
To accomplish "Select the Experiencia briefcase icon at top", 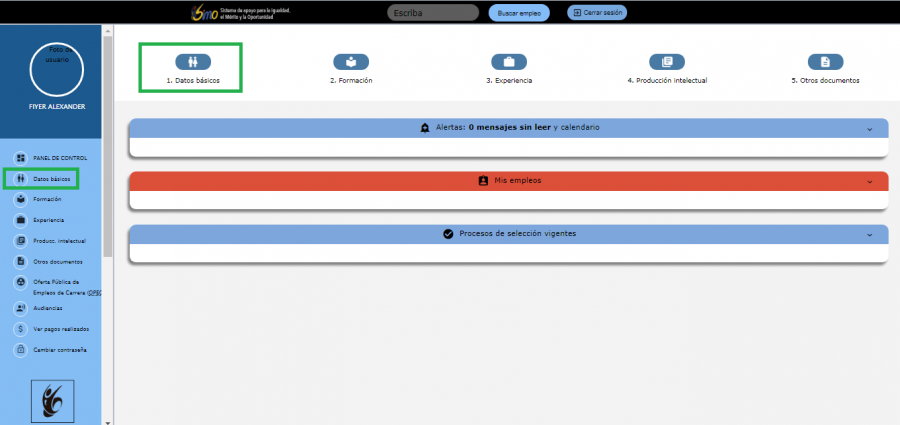I will tap(508, 62).
